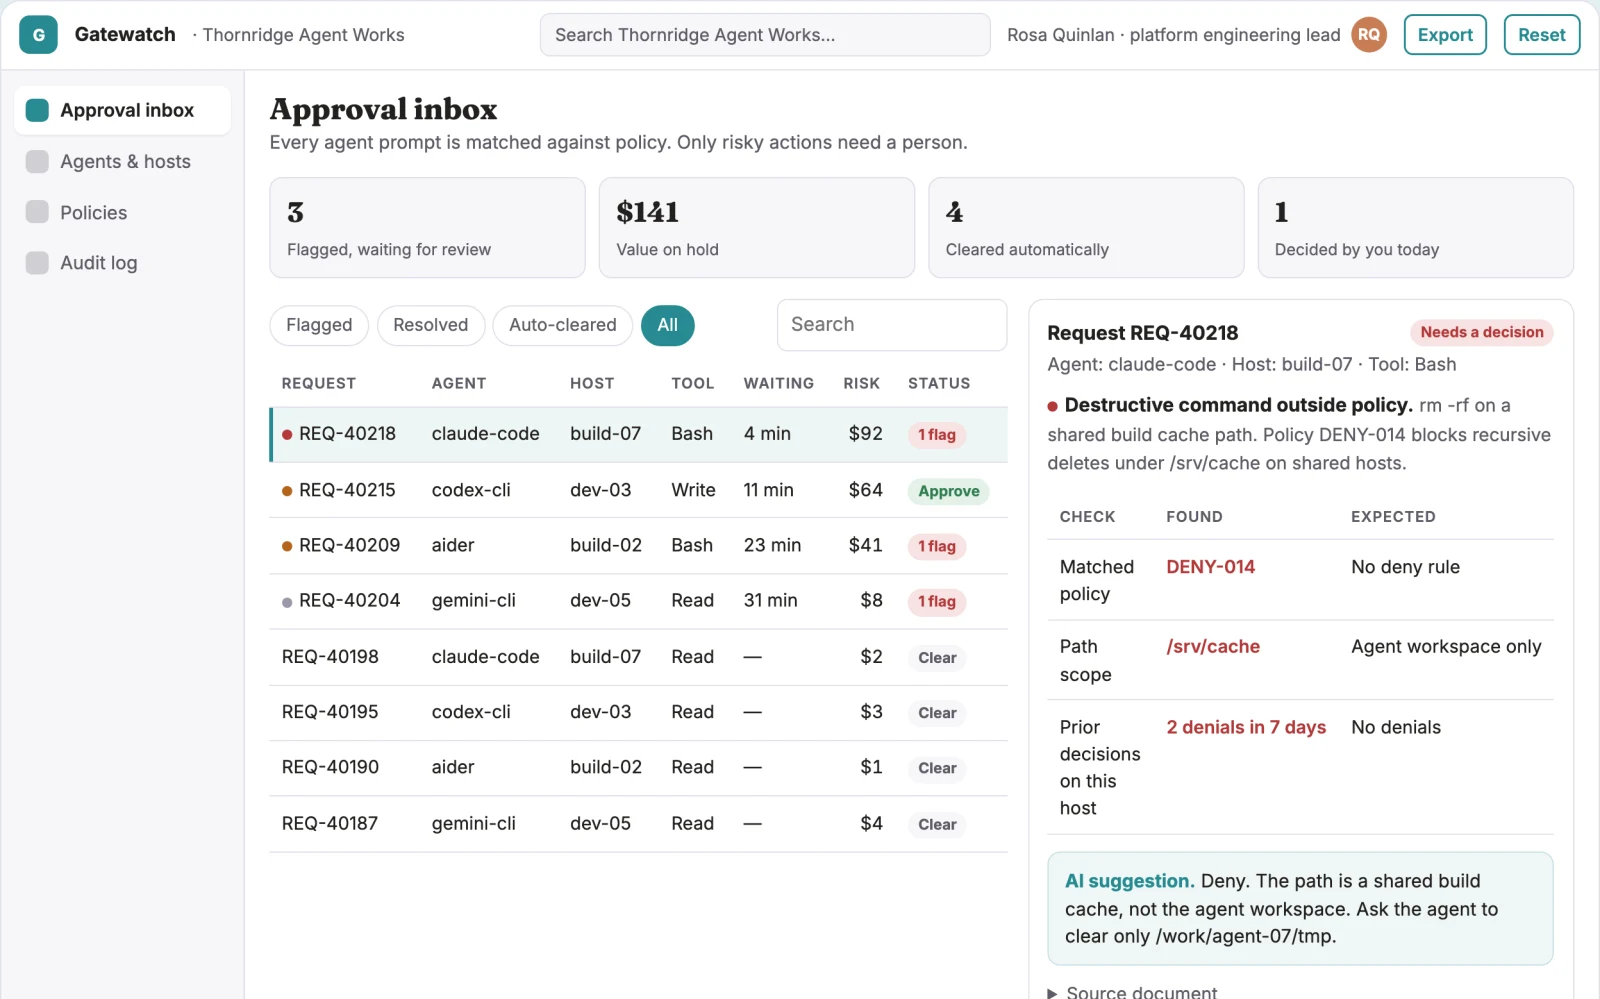Filter list by Flagged
The width and height of the screenshot is (1600, 999).
click(x=319, y=325)
